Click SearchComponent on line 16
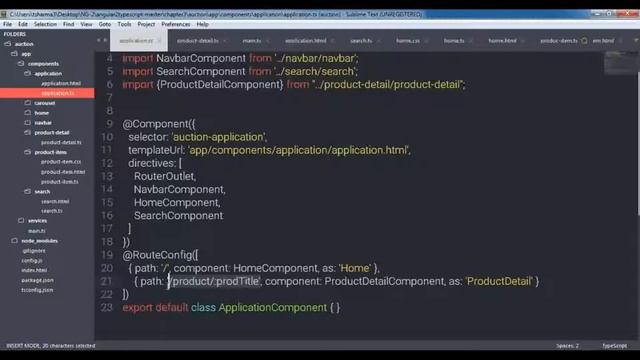 (178, 216)
